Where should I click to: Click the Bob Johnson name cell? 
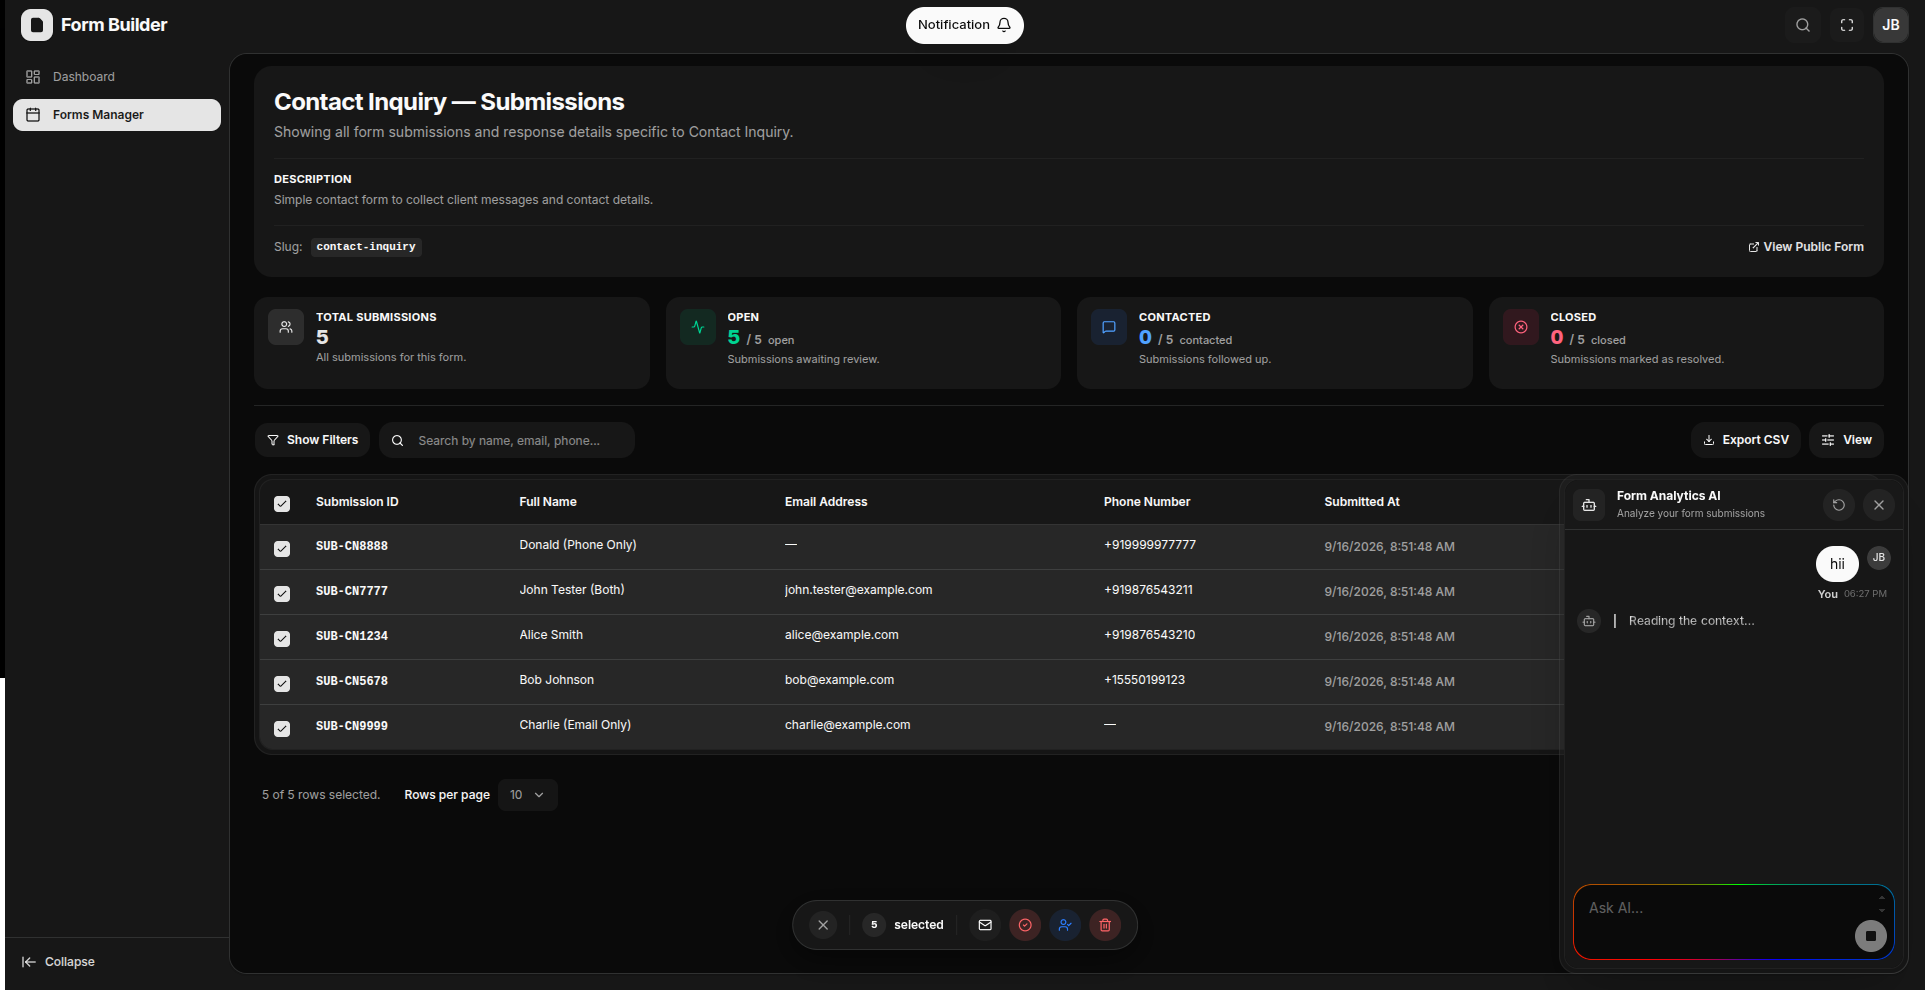coord(556,680)
